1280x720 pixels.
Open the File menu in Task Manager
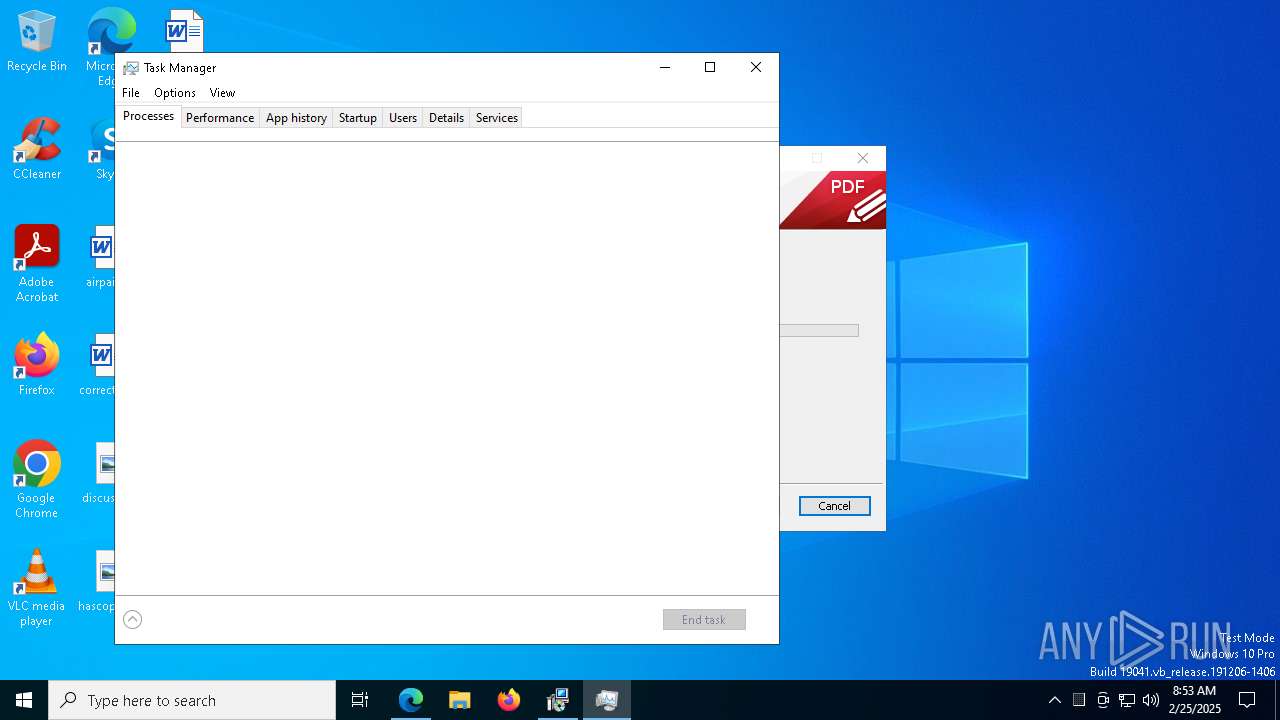click(131, 92)
